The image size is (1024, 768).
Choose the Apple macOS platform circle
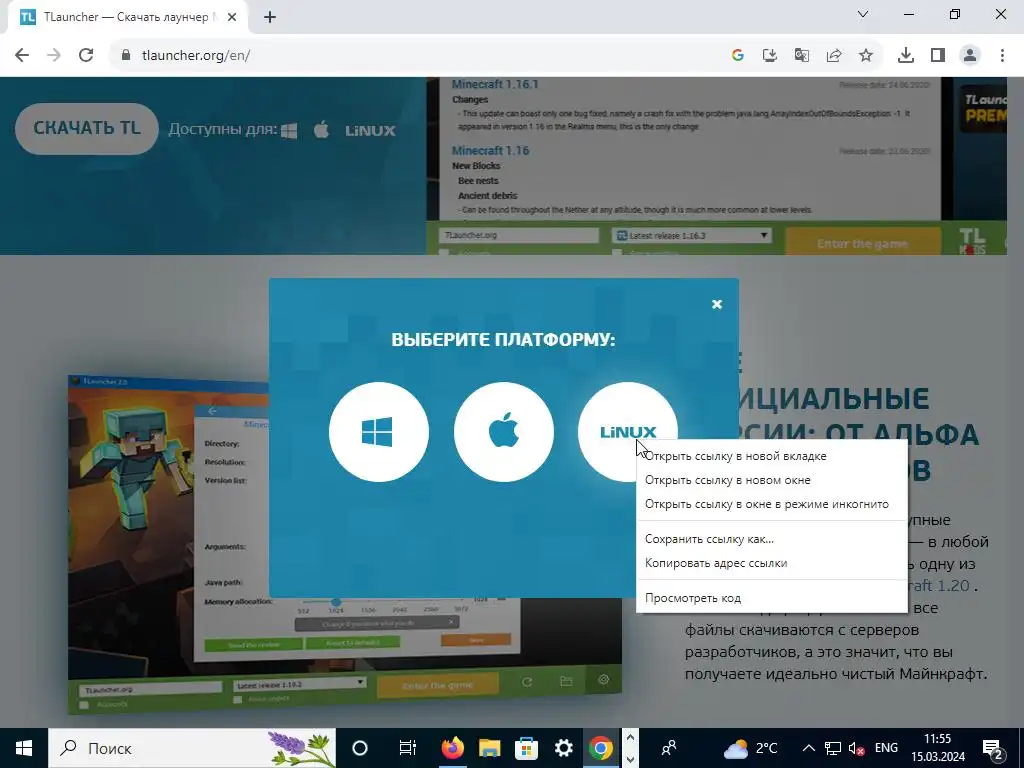(504, 432)
